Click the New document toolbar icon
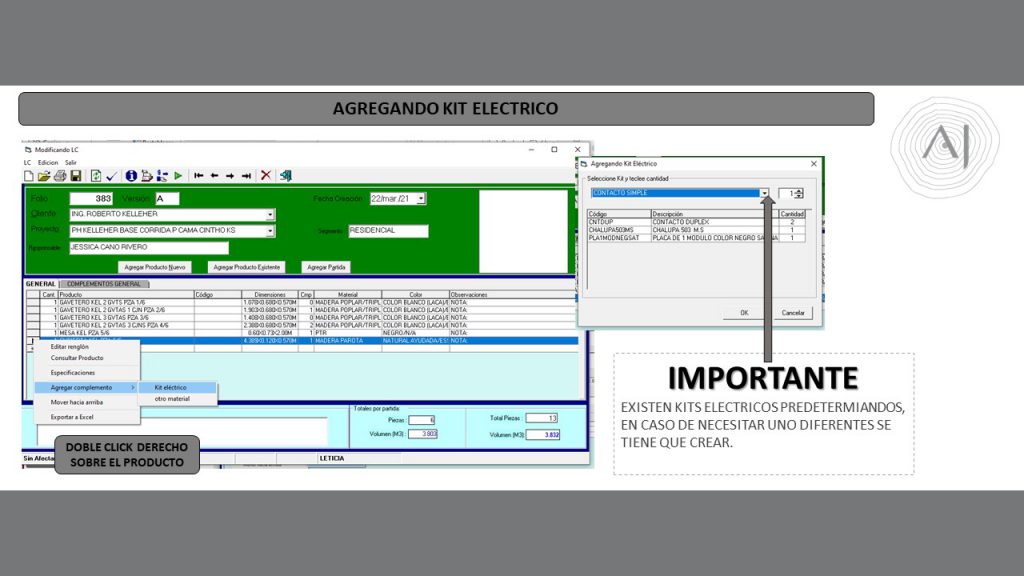This screenshot has width=1024, height=576. 28,176
